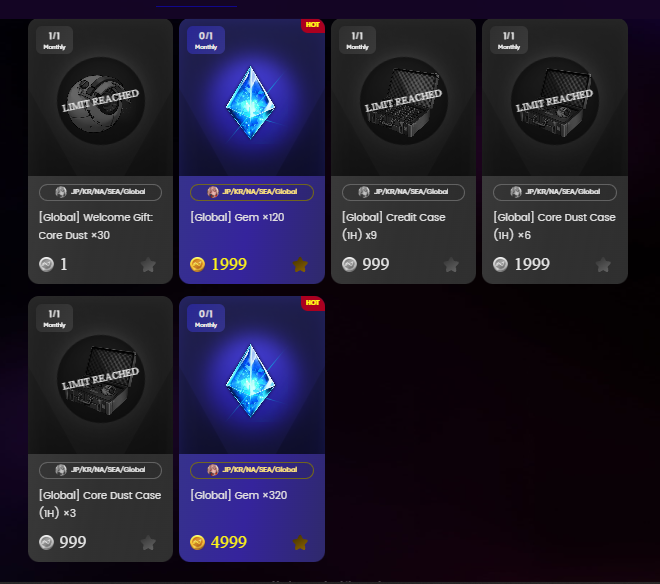
Task: Favorite the Gem ×120 item star
Action: click(x=300, y=265)
